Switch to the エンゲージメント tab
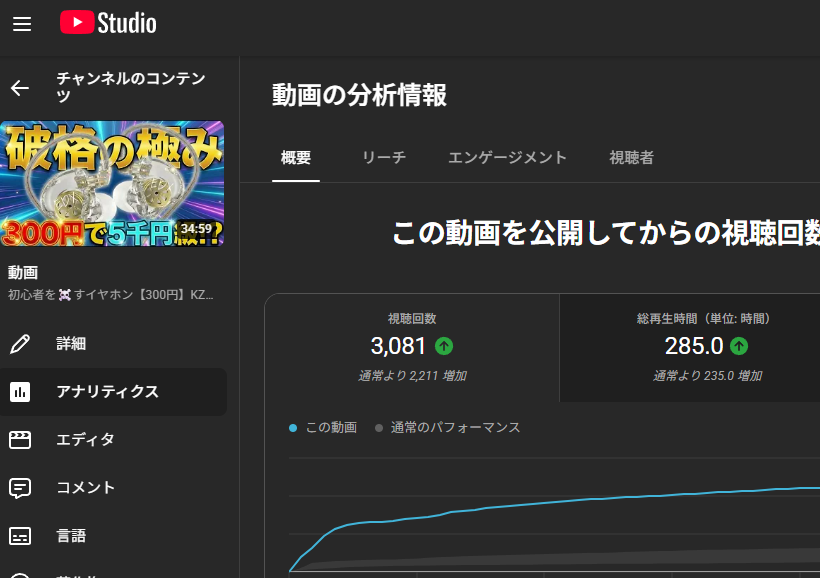 click(507, 157)
